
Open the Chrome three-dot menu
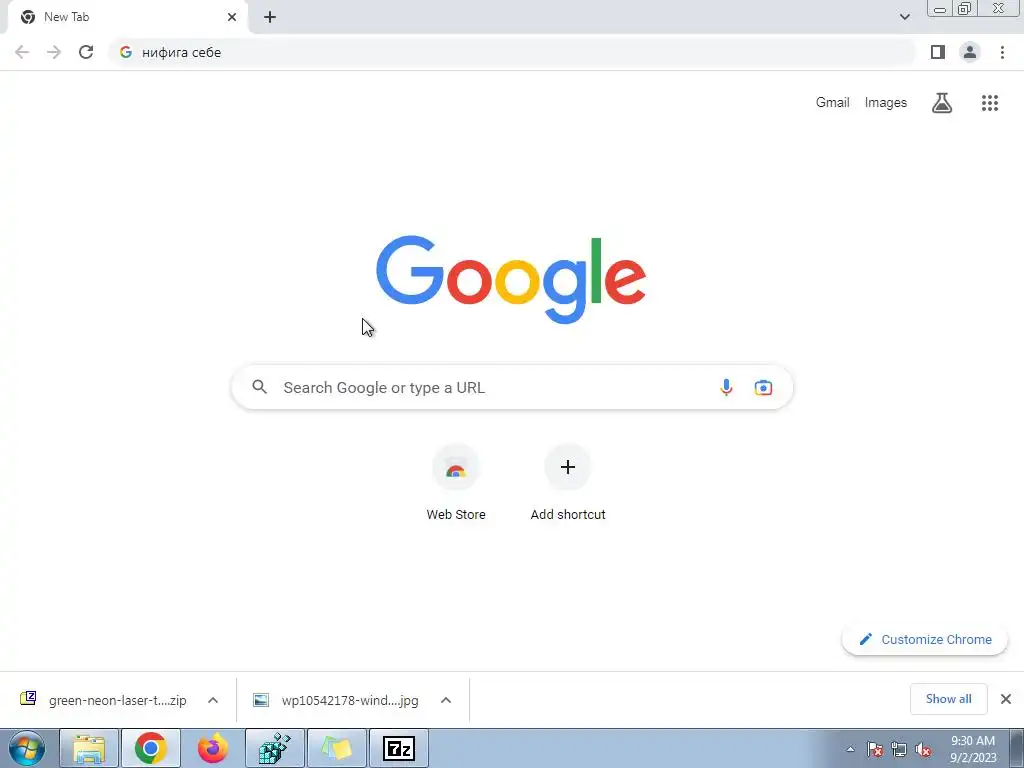tap(1002, 52)
